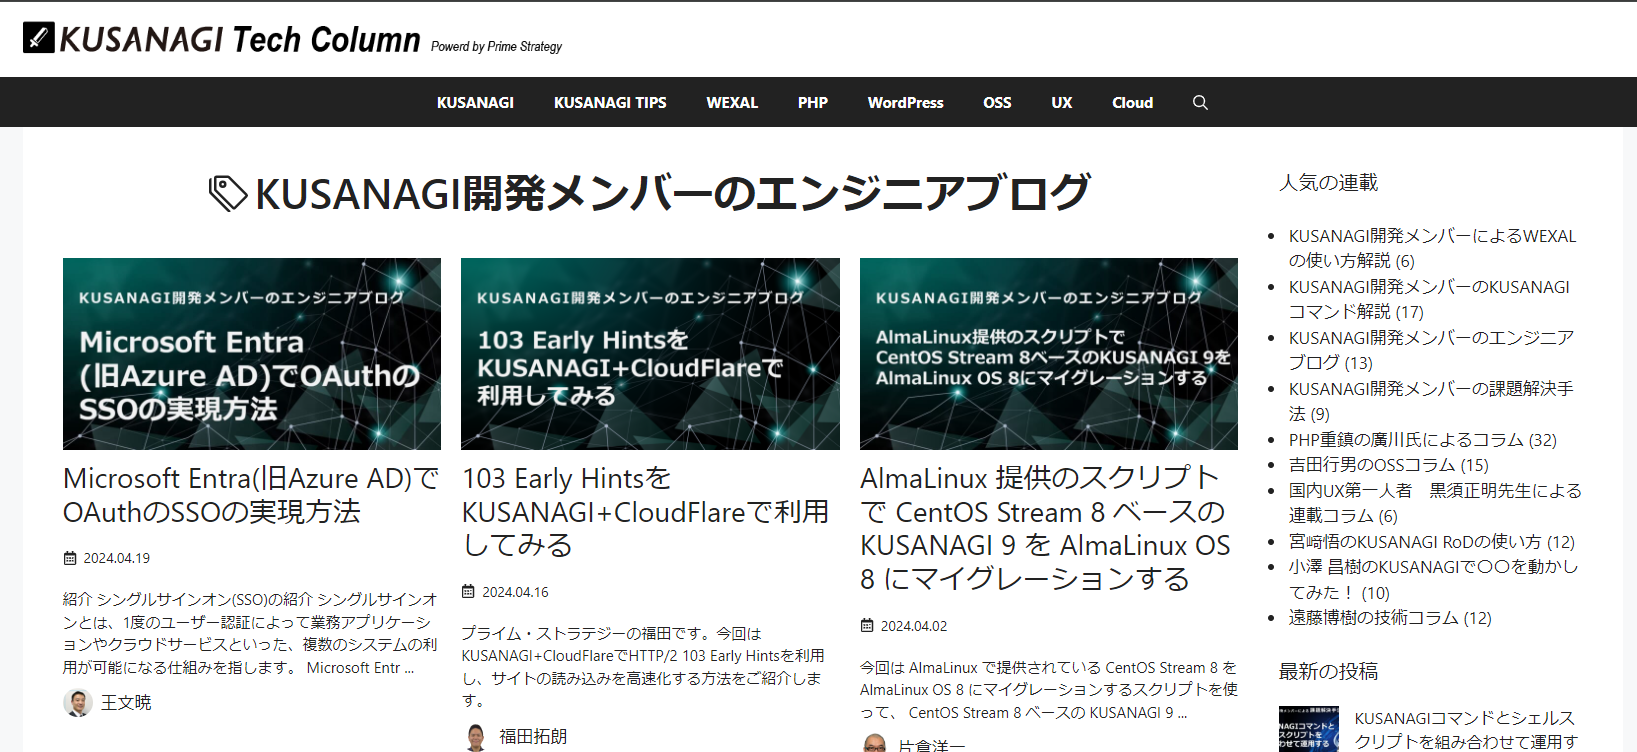The height and width of the screenshot is (752, 1637).
Task: Click author name 王文暁
Action: (x=126, y=703)
